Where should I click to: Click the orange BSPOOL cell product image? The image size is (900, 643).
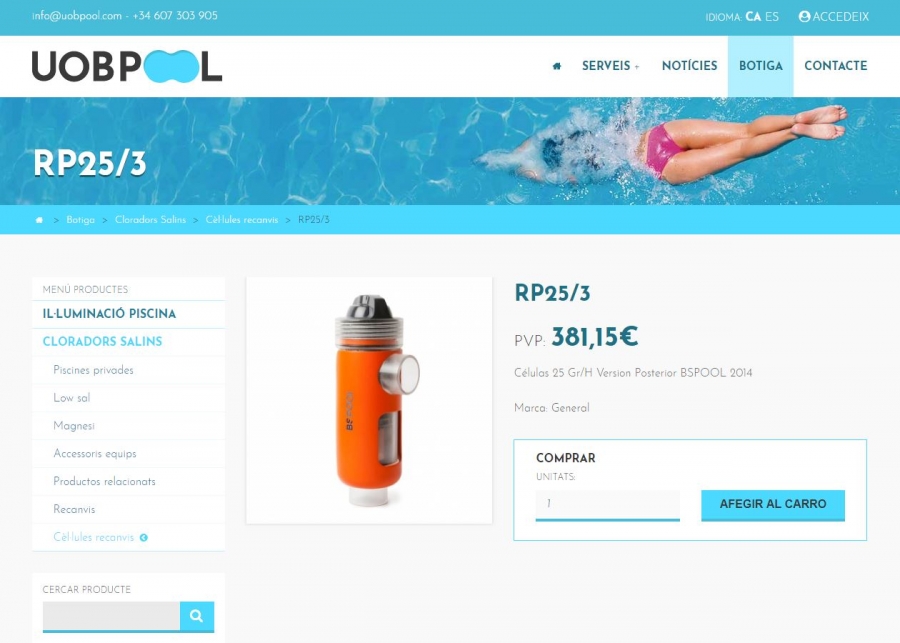click(369, 400)
